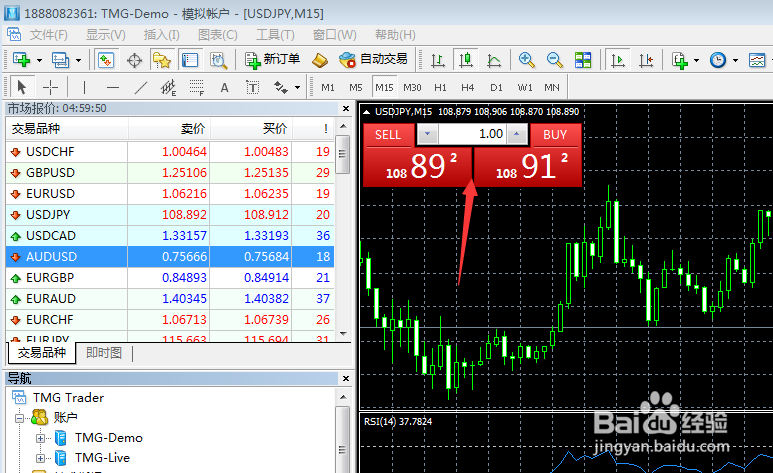Switch to the 交易品种 tab
This screenshot has height=473, width=773.
[x=42, y=353]
